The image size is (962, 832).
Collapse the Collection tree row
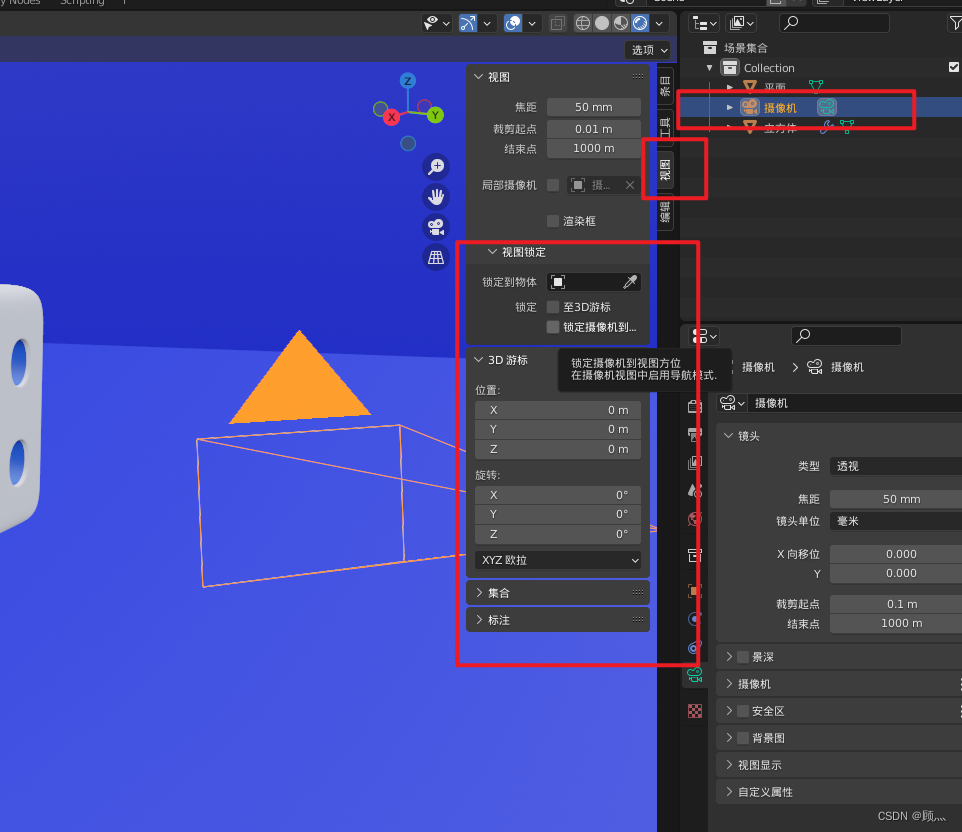coord(710,68)
